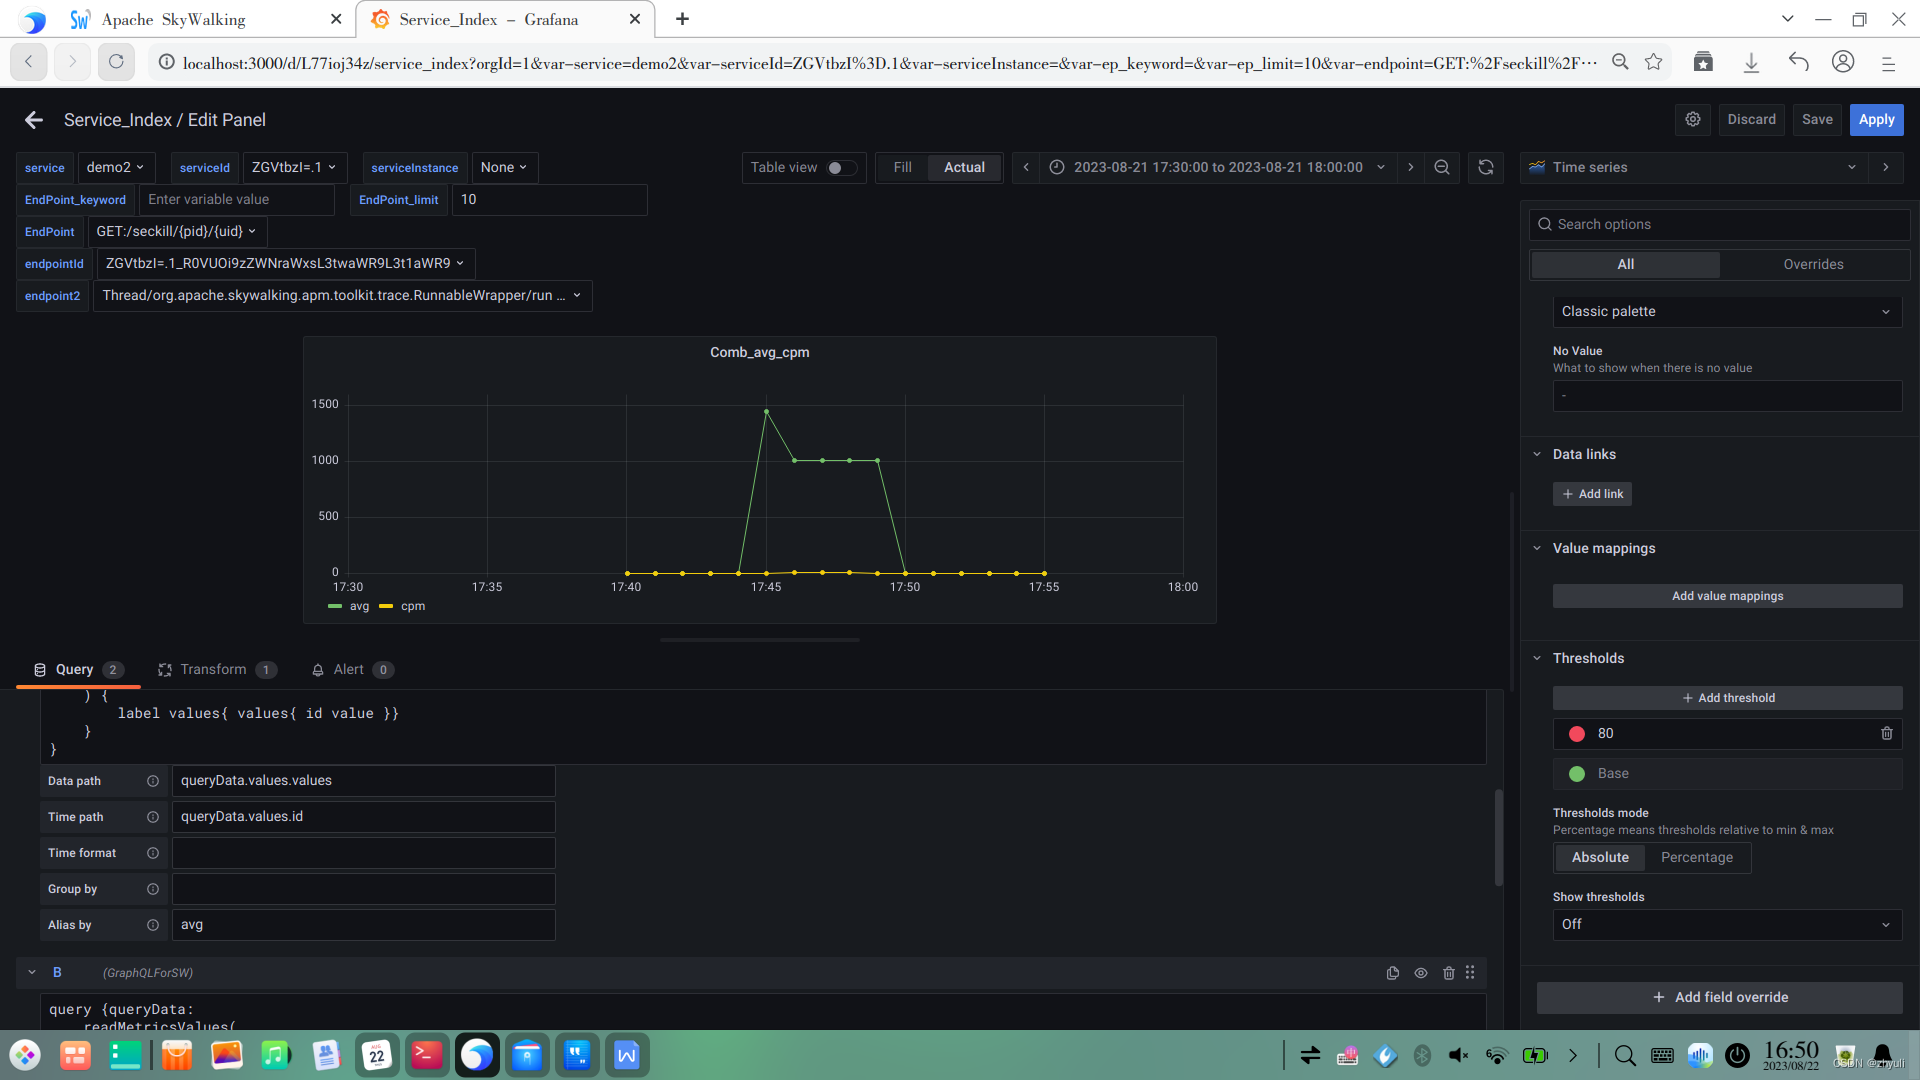Remove query B with trash icon
The height and width of the screenshot is (1080, 1920).
pos(1449,973)
